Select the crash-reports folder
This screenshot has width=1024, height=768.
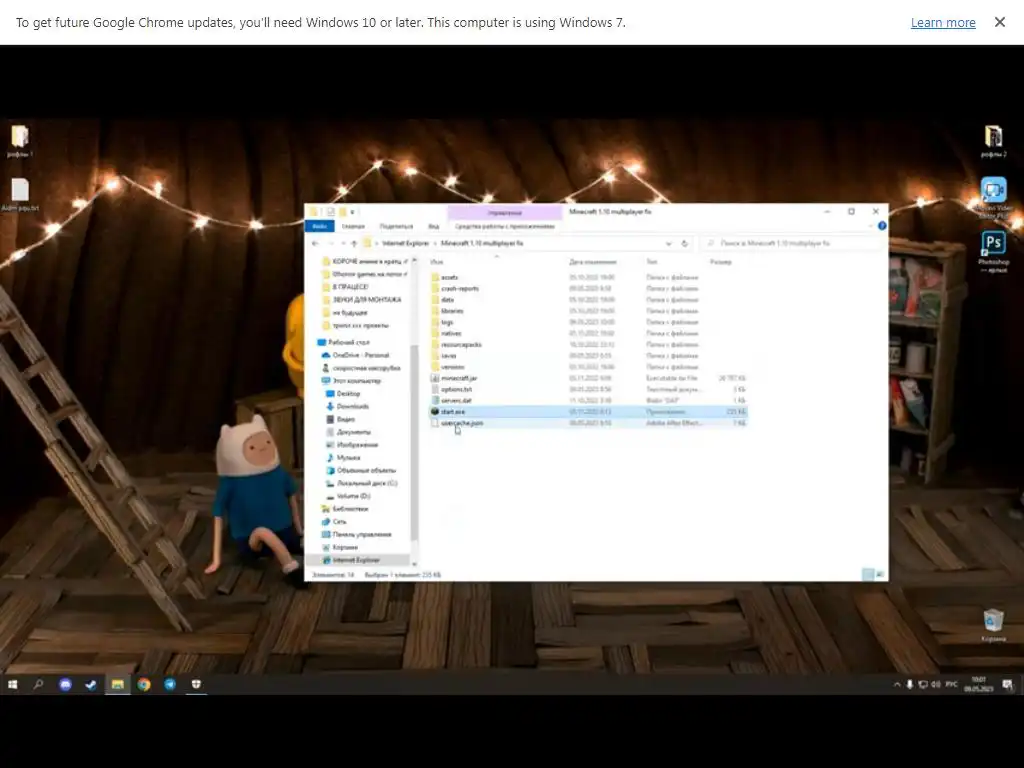[x=460, y=289]
